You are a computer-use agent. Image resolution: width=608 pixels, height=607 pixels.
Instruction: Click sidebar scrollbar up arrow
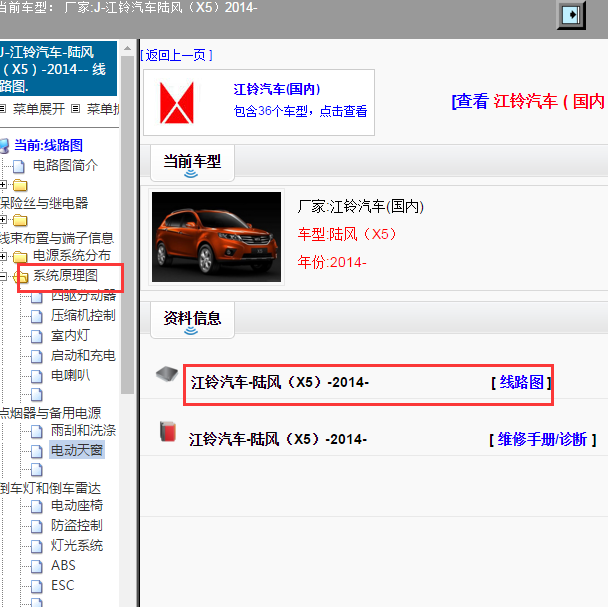tap(127, 48)
